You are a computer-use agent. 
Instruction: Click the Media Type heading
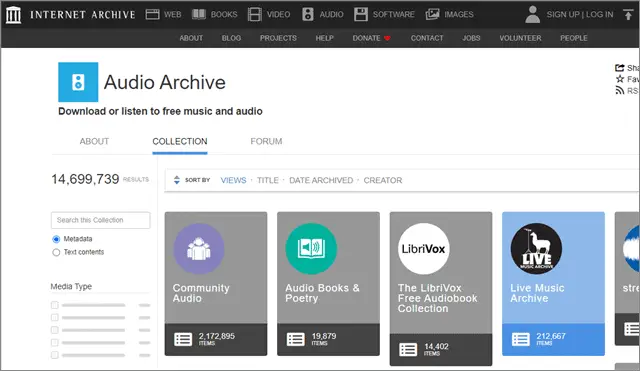tap(71, 287)
